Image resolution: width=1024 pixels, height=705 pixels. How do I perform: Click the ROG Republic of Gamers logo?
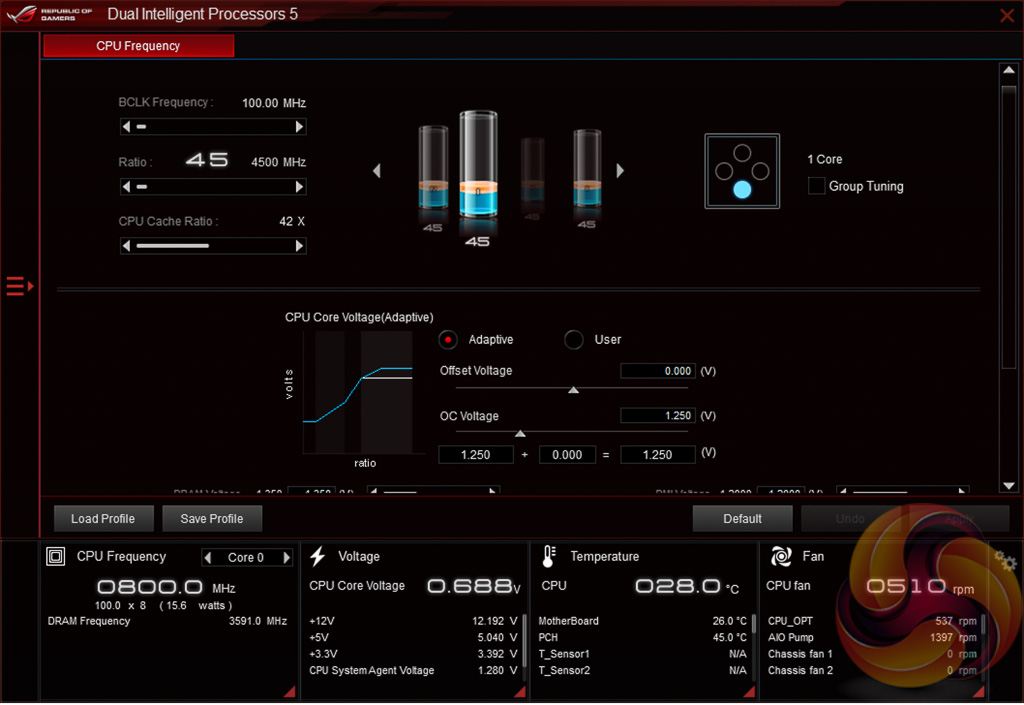point(49,14)
